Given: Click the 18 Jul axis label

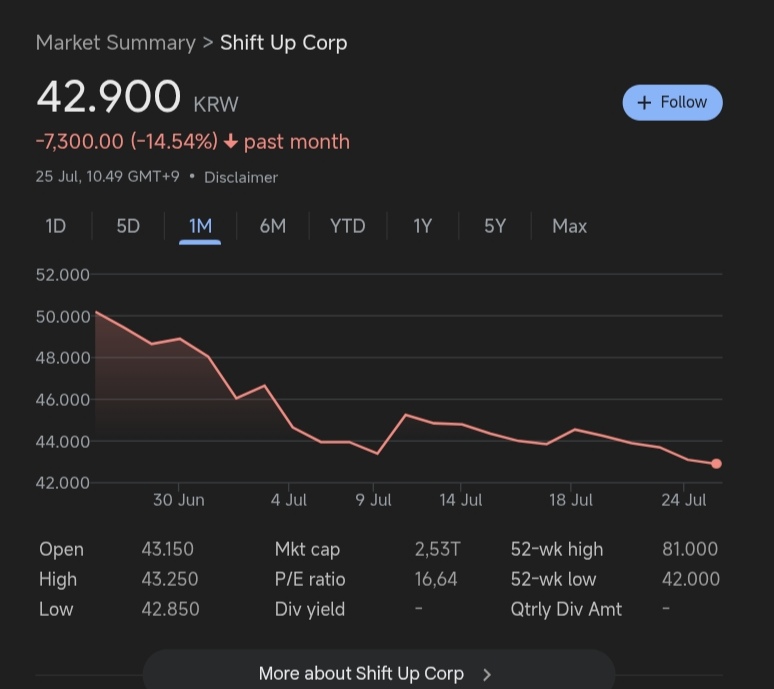Looking at the screenshot, I should click(x=571, y=500).
